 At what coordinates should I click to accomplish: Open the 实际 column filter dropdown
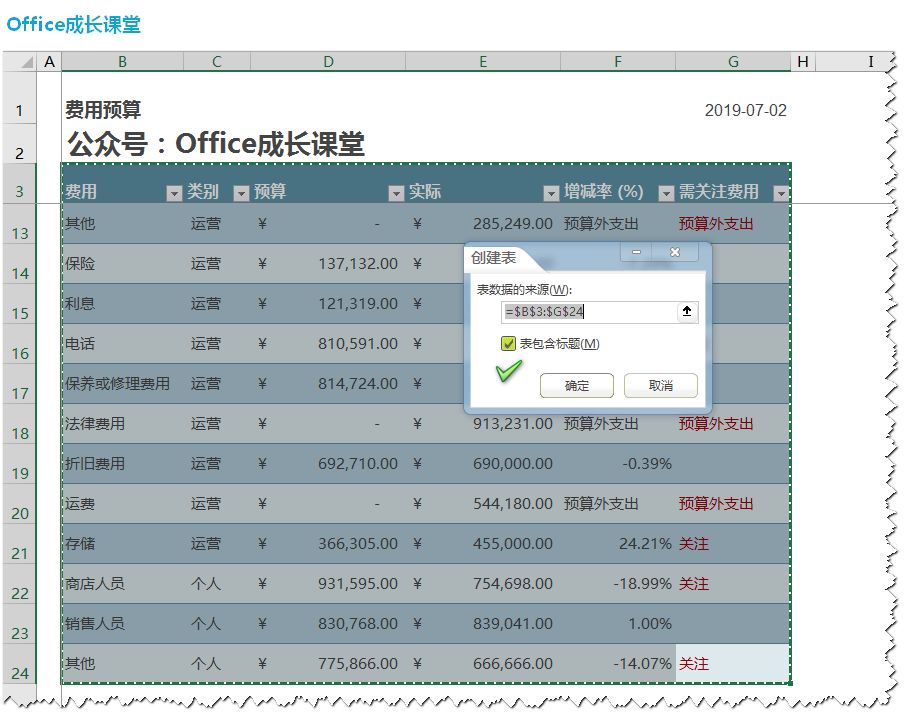click(551, 193)
